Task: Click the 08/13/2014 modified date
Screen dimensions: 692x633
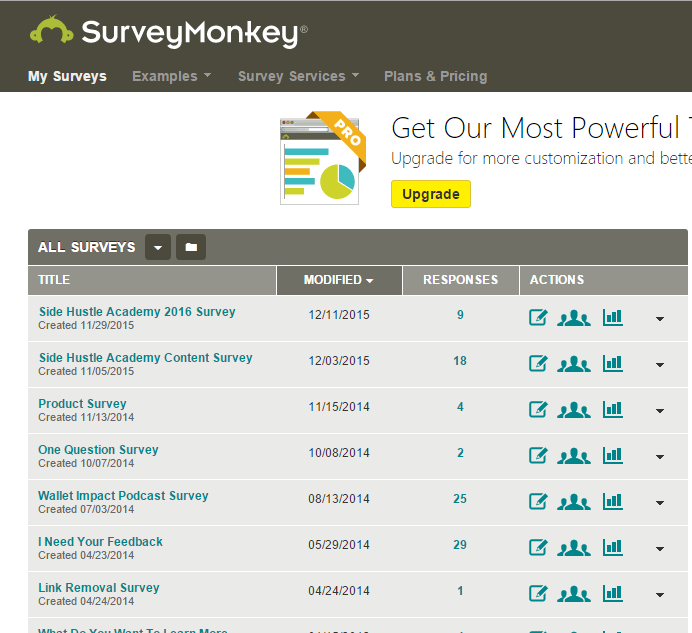Action: [339, 499]
